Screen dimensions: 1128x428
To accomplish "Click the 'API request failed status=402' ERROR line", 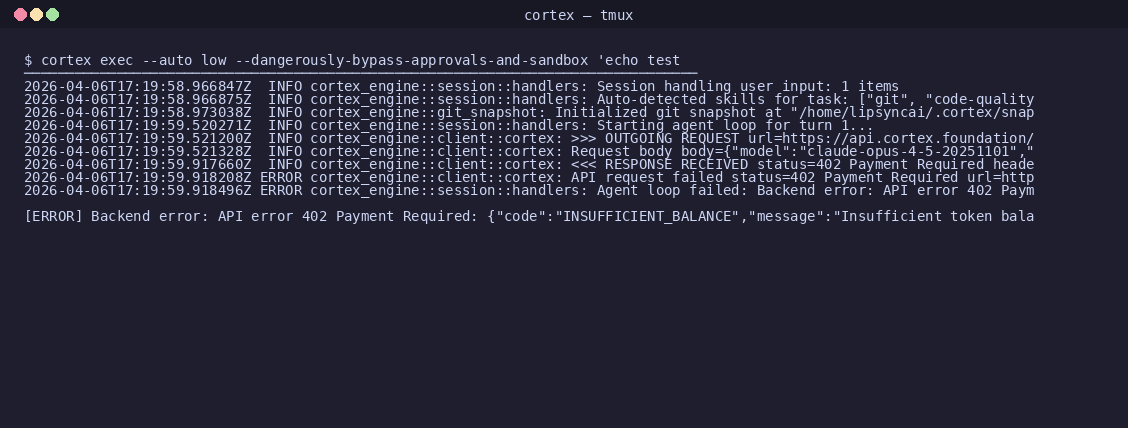I will [529, 177].
